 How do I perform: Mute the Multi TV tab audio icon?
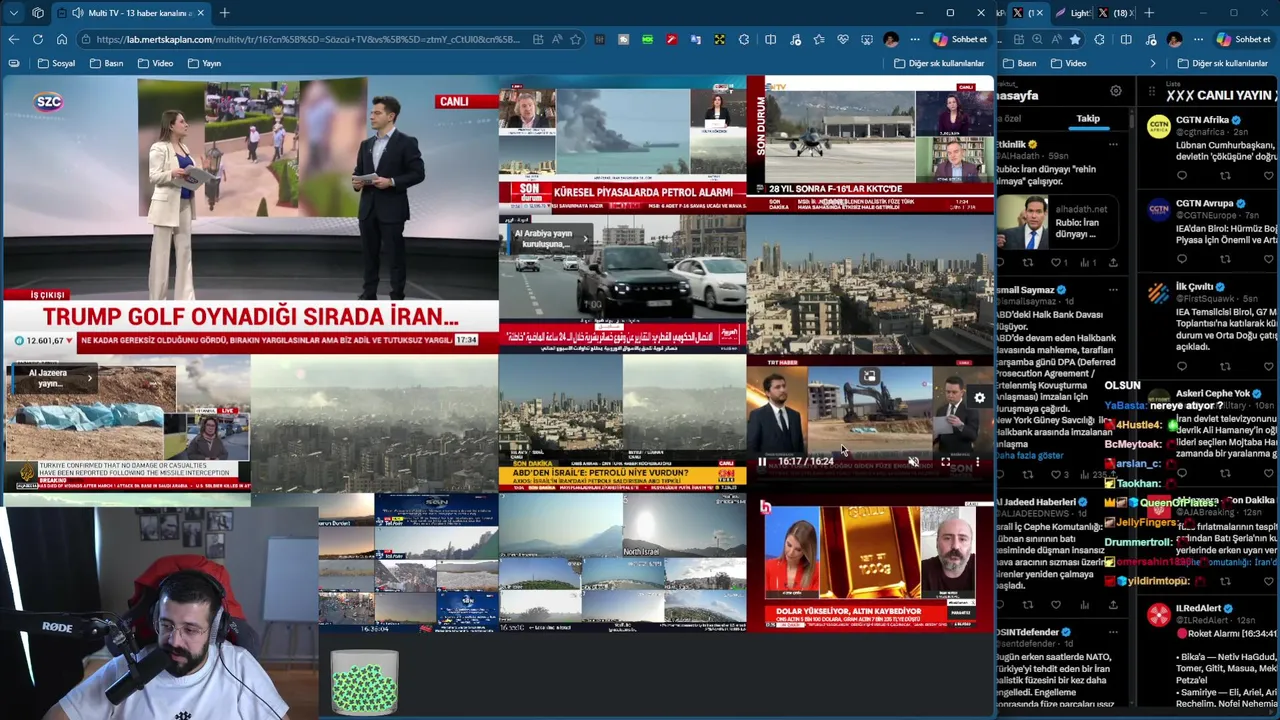pyautogui.click(x=78, y=13)
